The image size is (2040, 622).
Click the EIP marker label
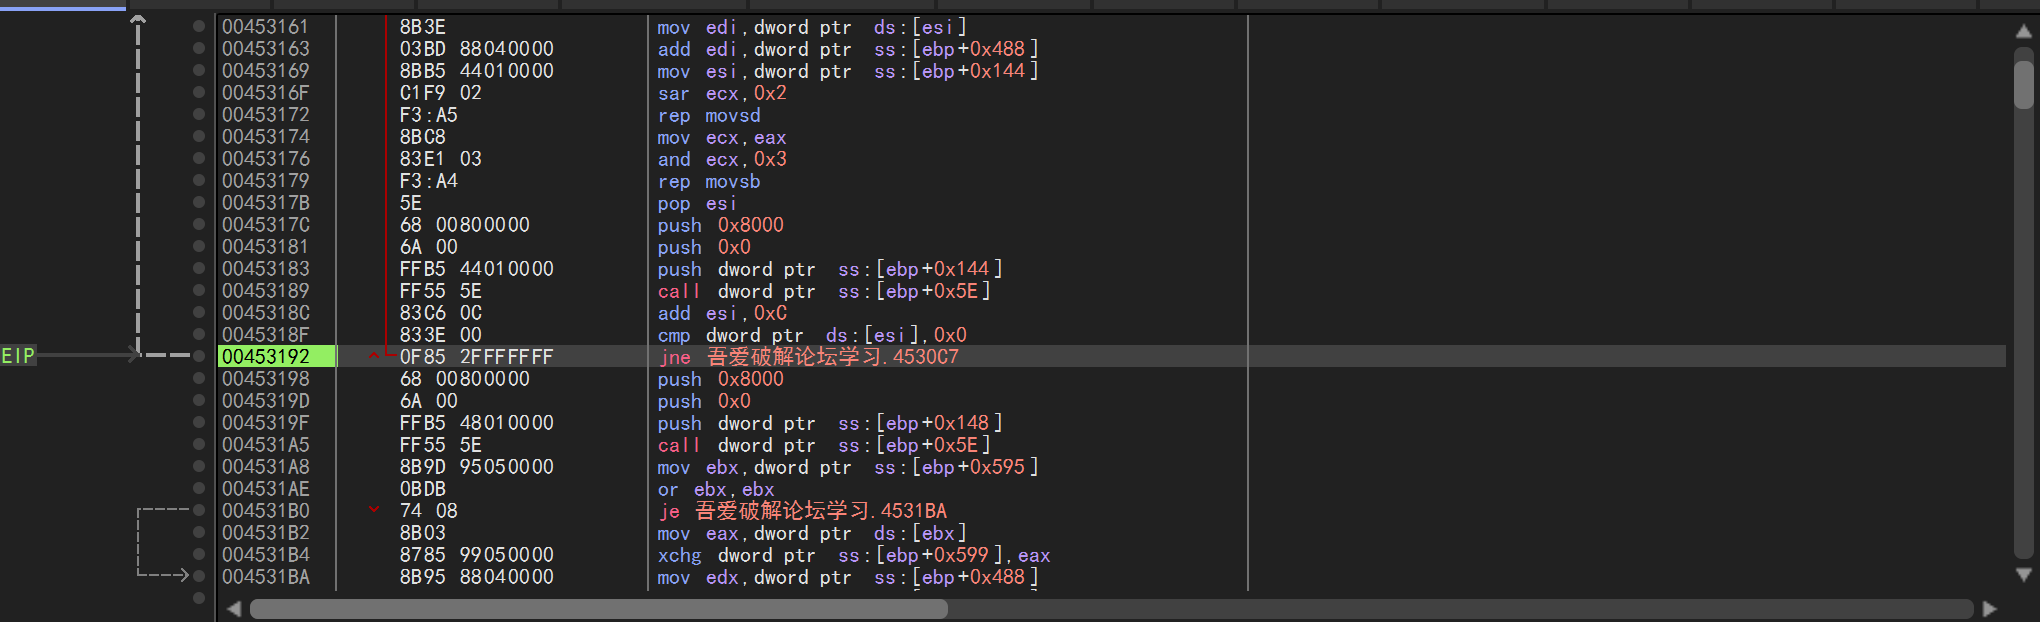click(x=18, y=356)
